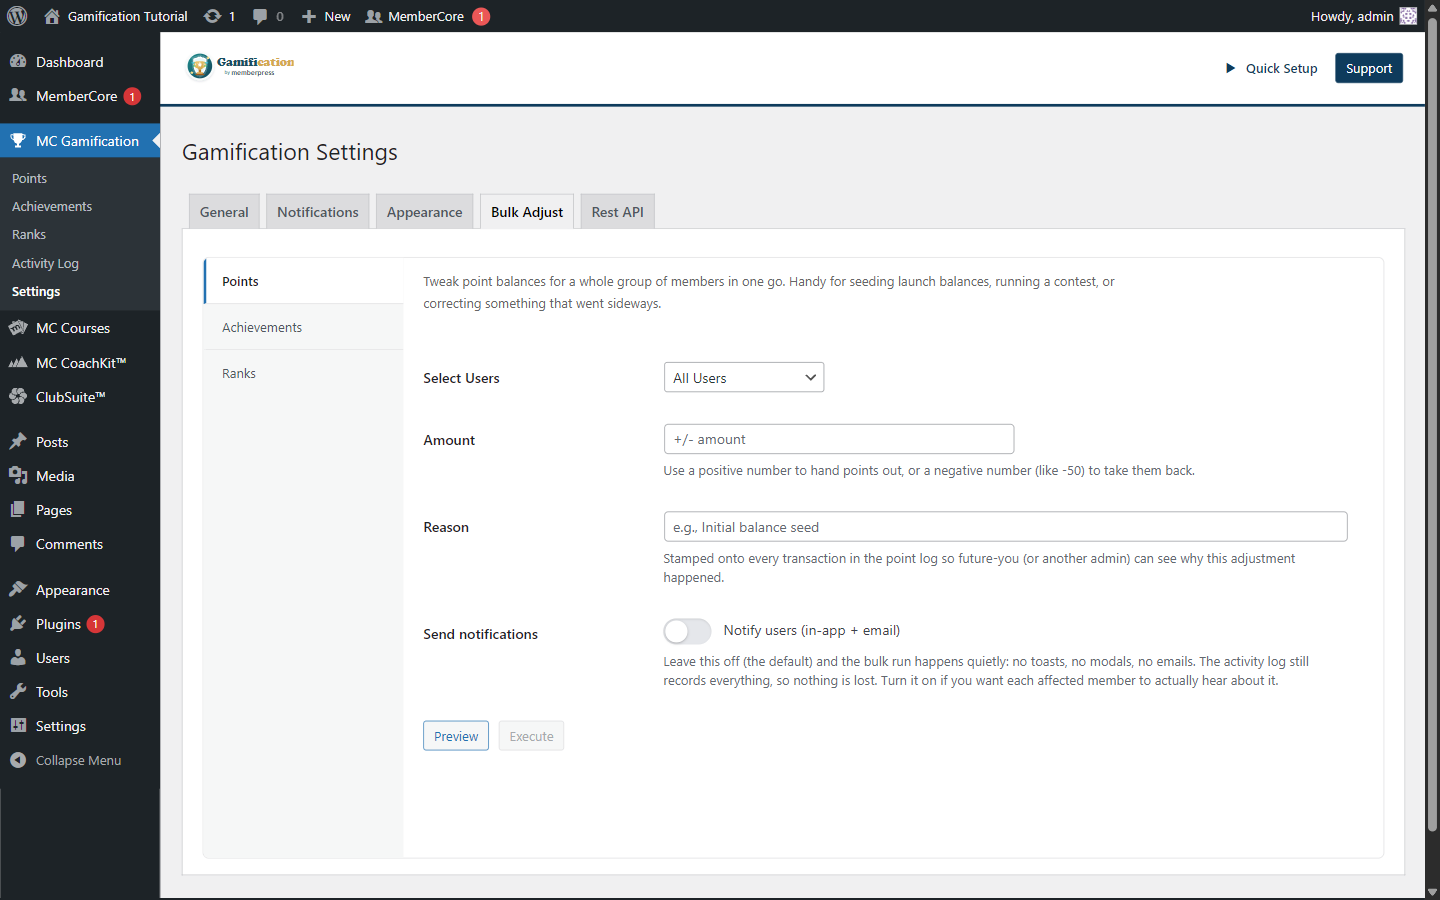The image size is (1440, 900).
Task: Click the Plugins plug icon
Action: (18, 623)
